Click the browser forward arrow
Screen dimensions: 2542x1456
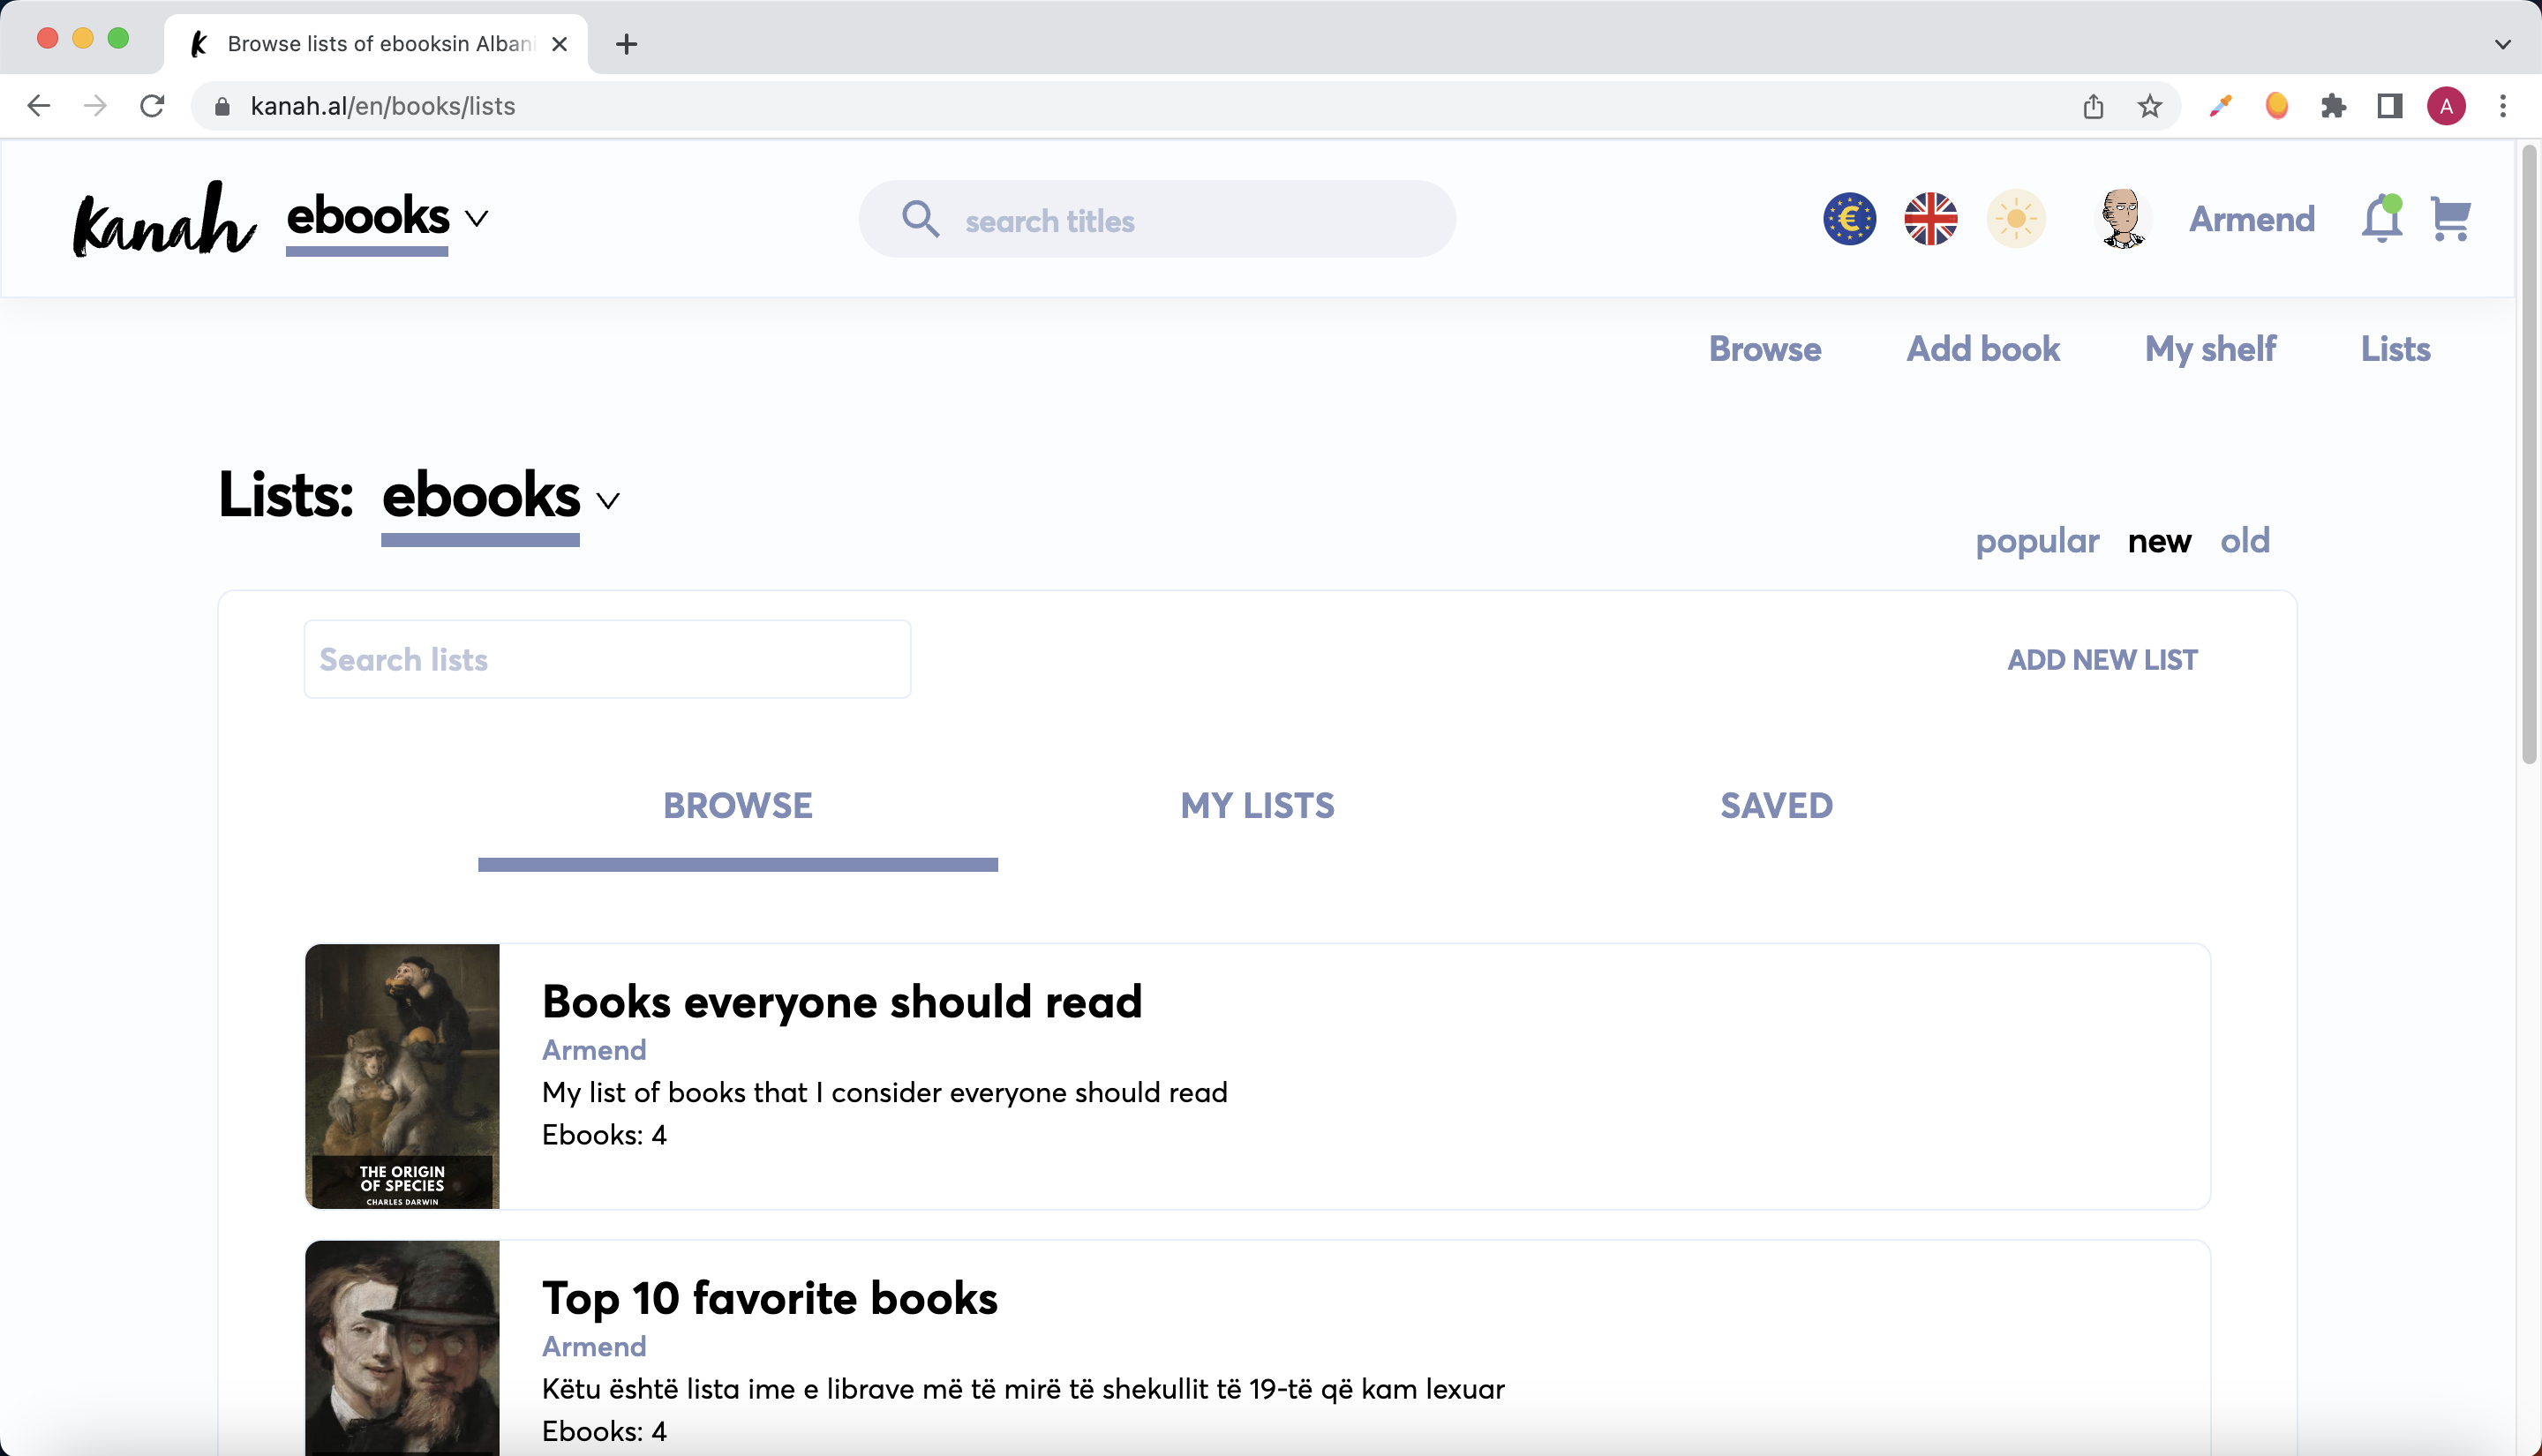click(95, 106)
